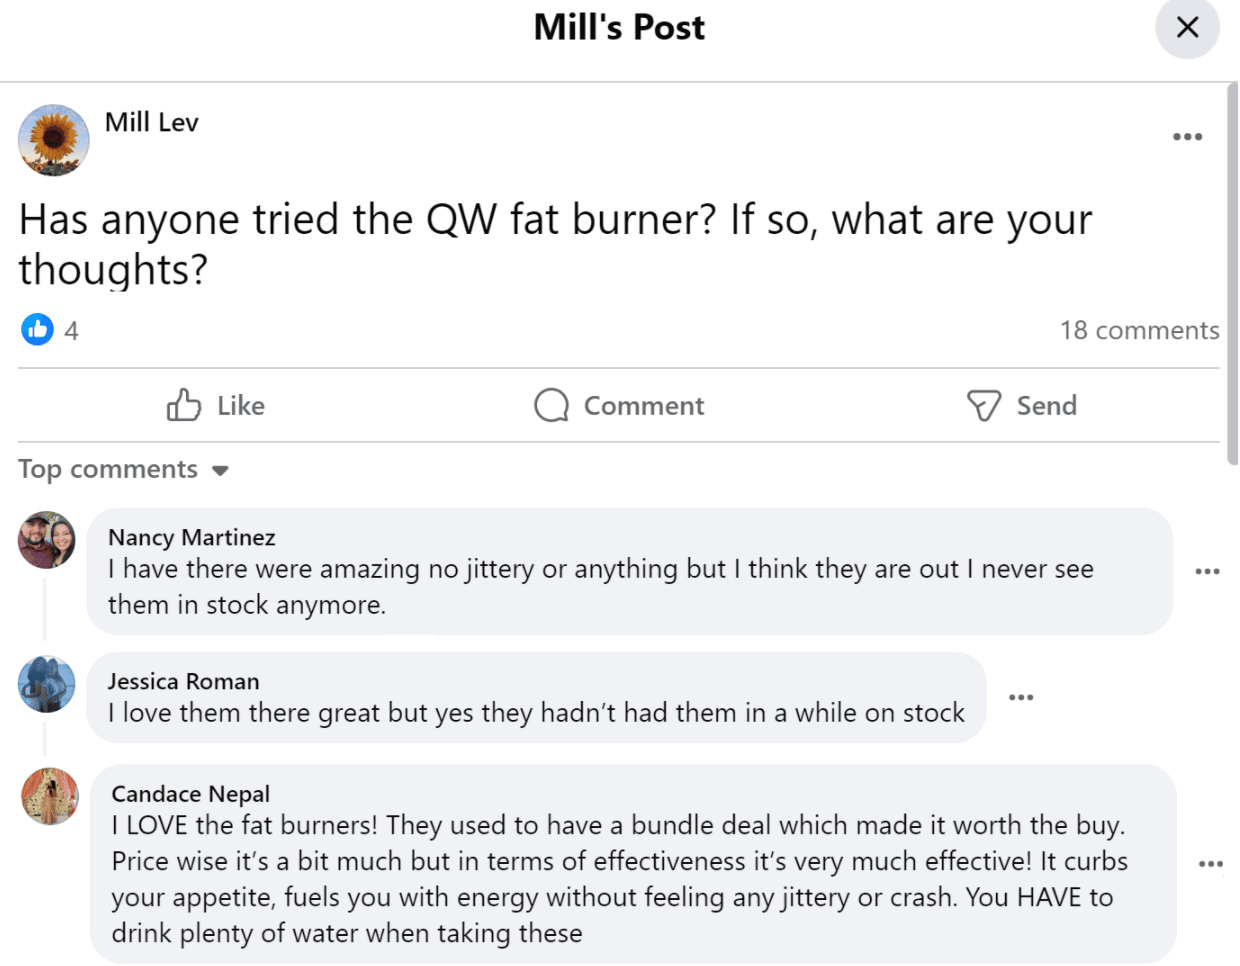Open Candace Nepal's profile link

191,793
